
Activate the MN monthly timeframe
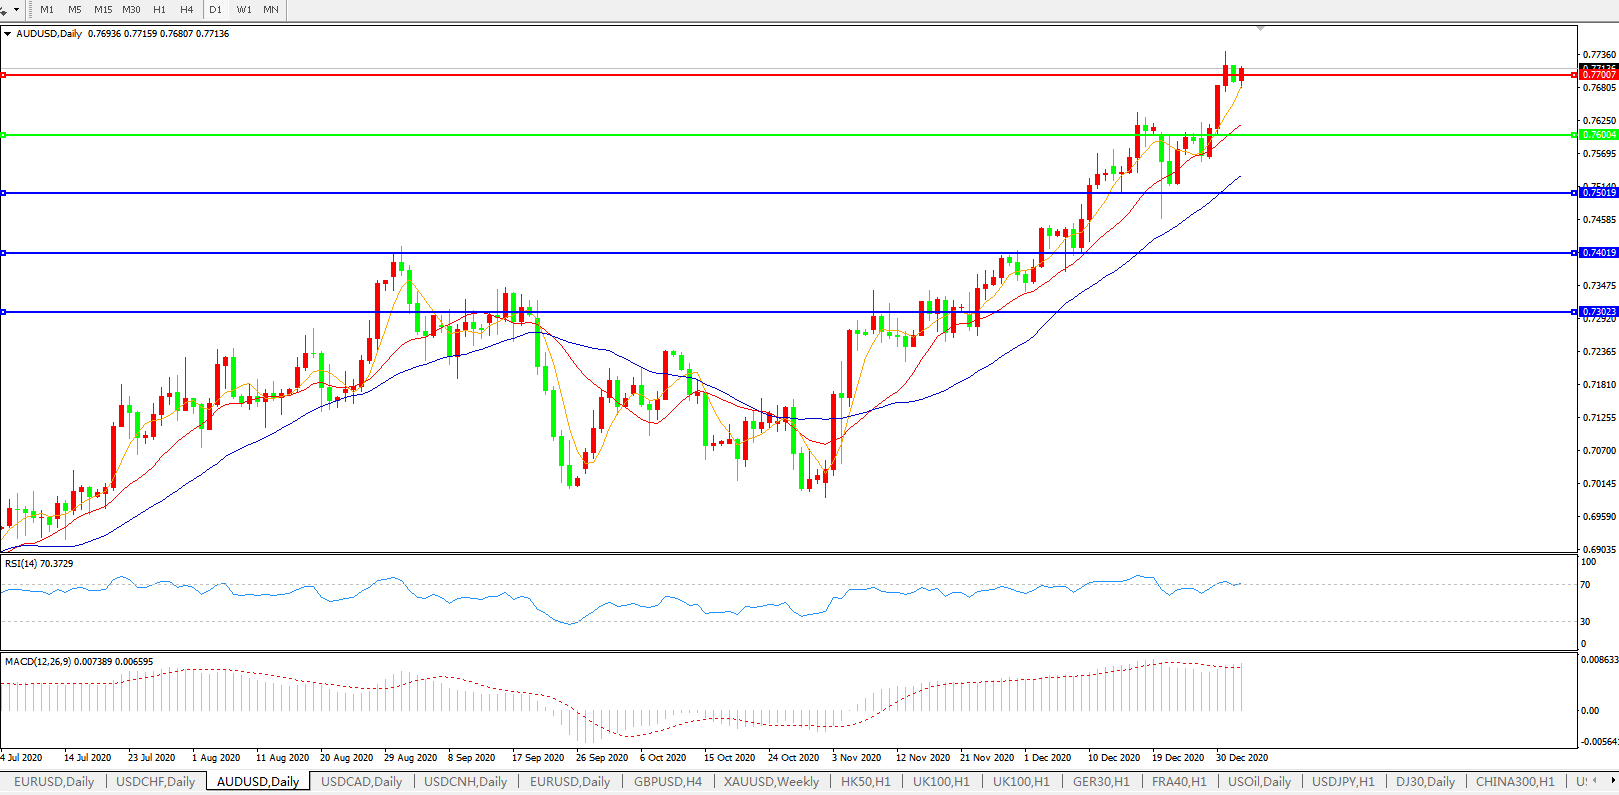(271, 9)
